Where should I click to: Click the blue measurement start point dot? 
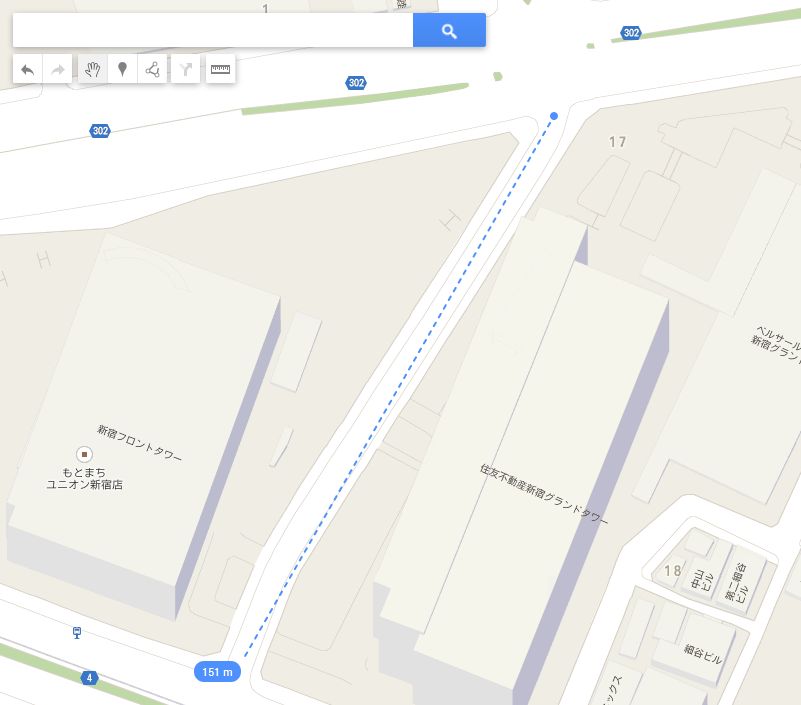point(554,116)
